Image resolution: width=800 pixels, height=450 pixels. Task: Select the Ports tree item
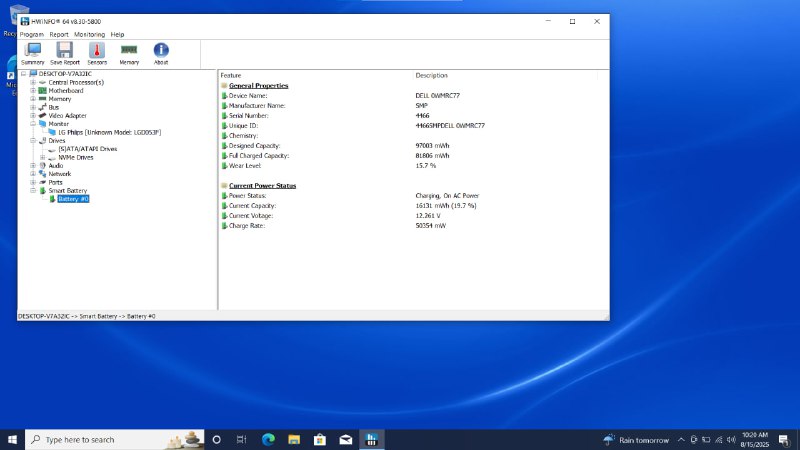55,182
